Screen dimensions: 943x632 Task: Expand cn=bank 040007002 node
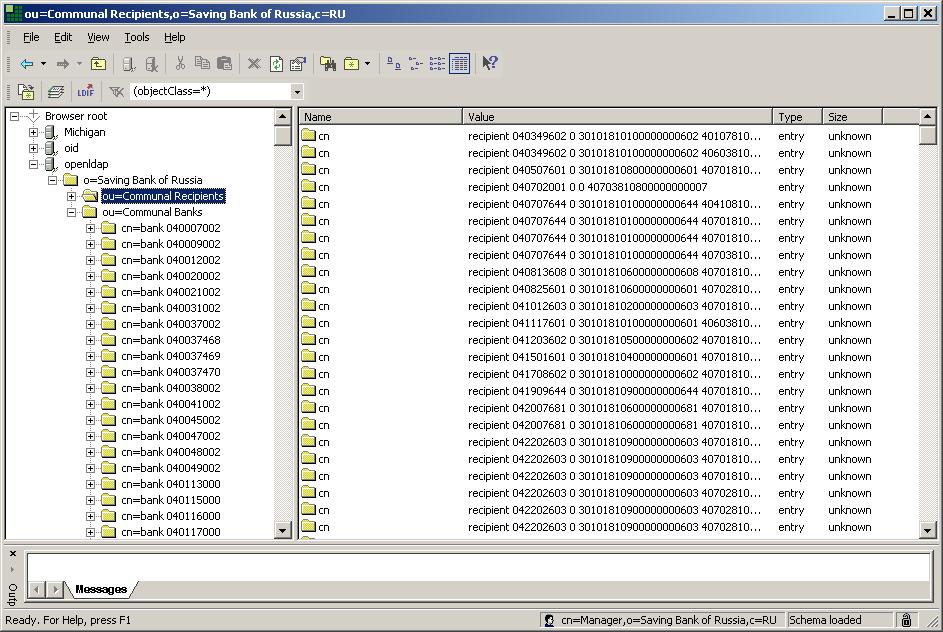coord(90,229)
